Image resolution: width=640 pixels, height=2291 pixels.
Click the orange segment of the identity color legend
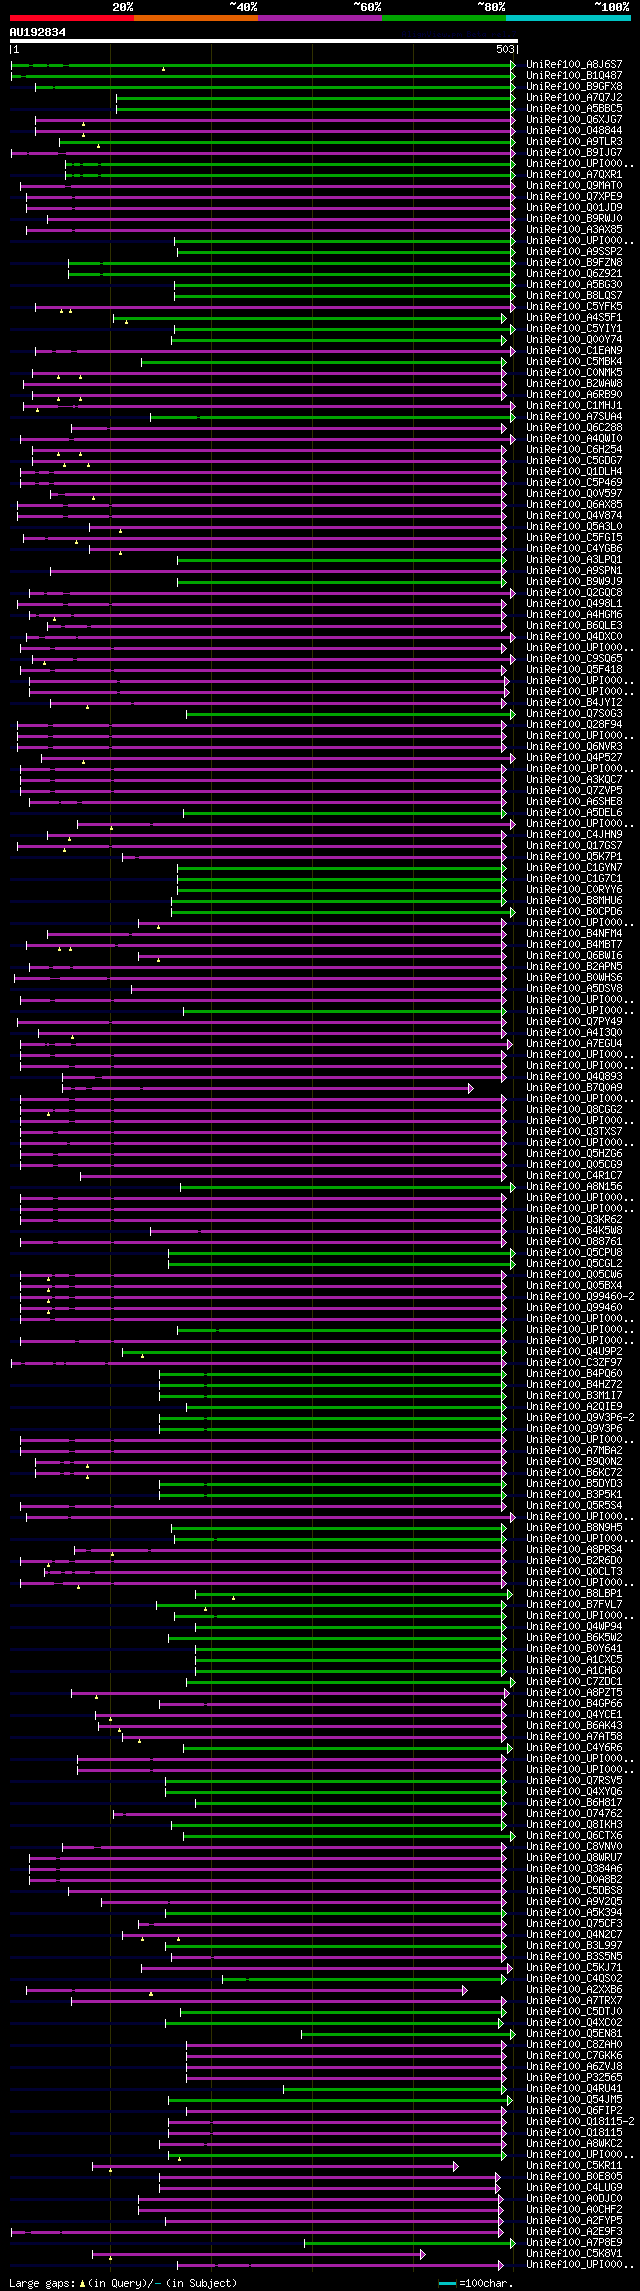click(196, 18)
